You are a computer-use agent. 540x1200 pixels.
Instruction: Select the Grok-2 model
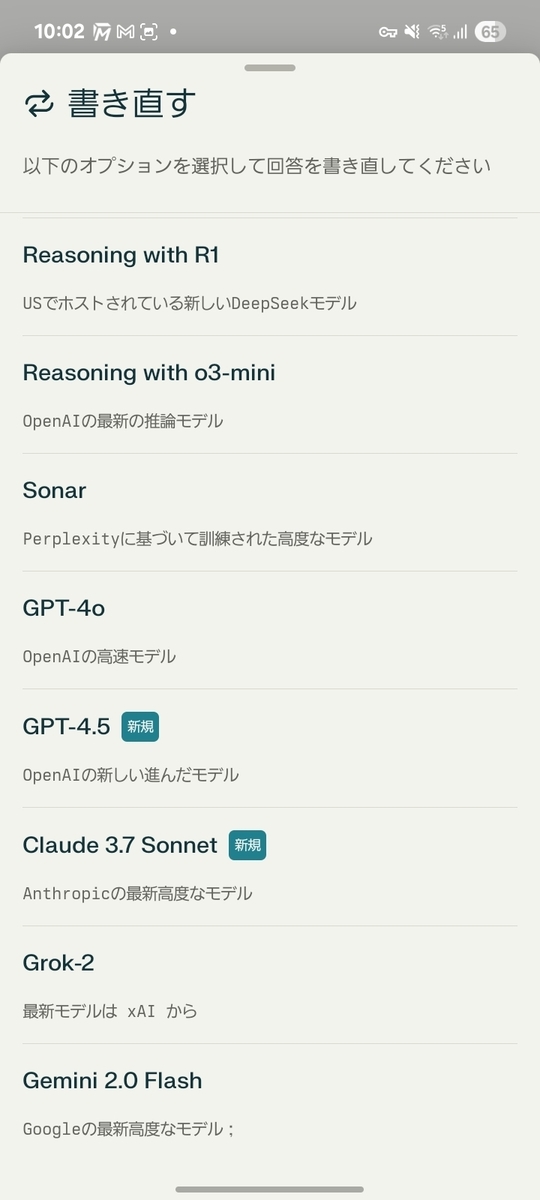(x=270, y=985)
